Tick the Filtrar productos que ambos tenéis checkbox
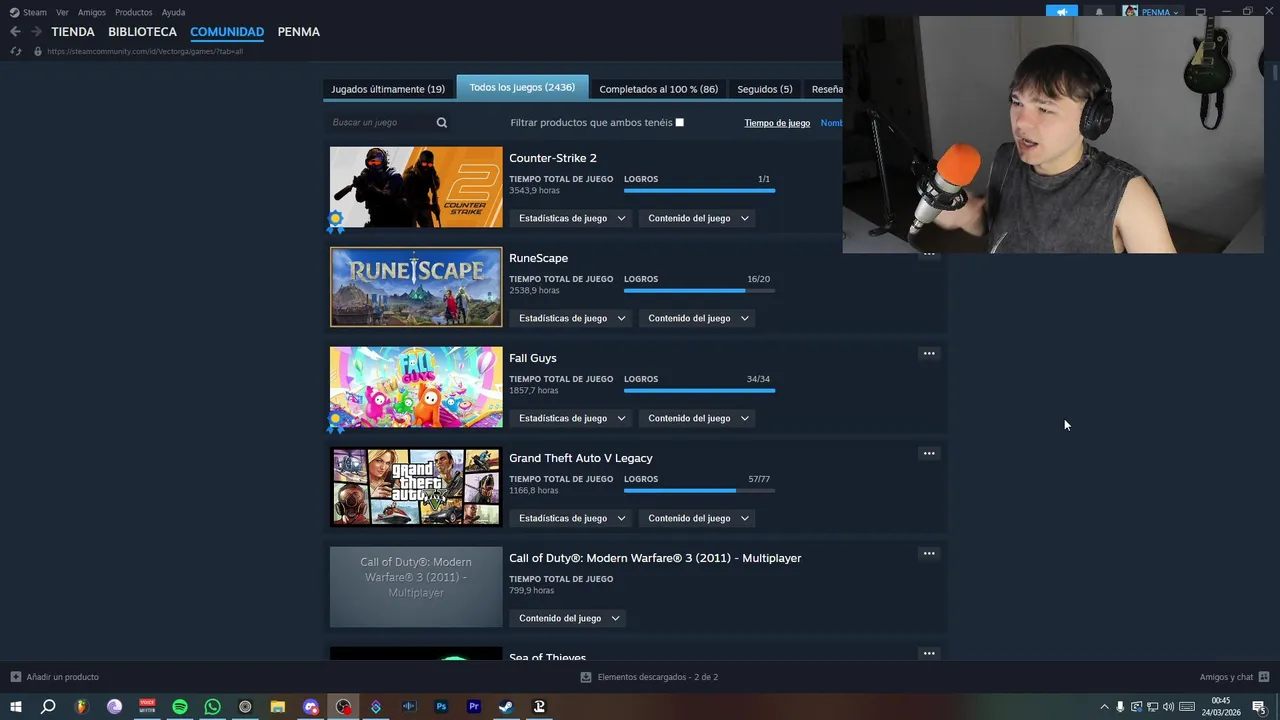Viewport: 1280px width, 720px height. tap(680, 123)
